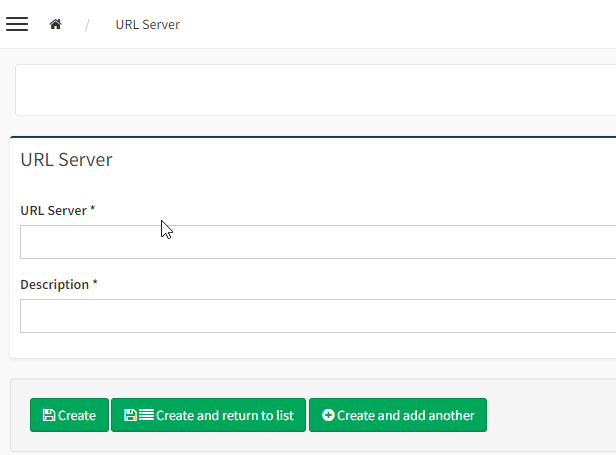Open the hamburger sidebar menu

[17, 24]
